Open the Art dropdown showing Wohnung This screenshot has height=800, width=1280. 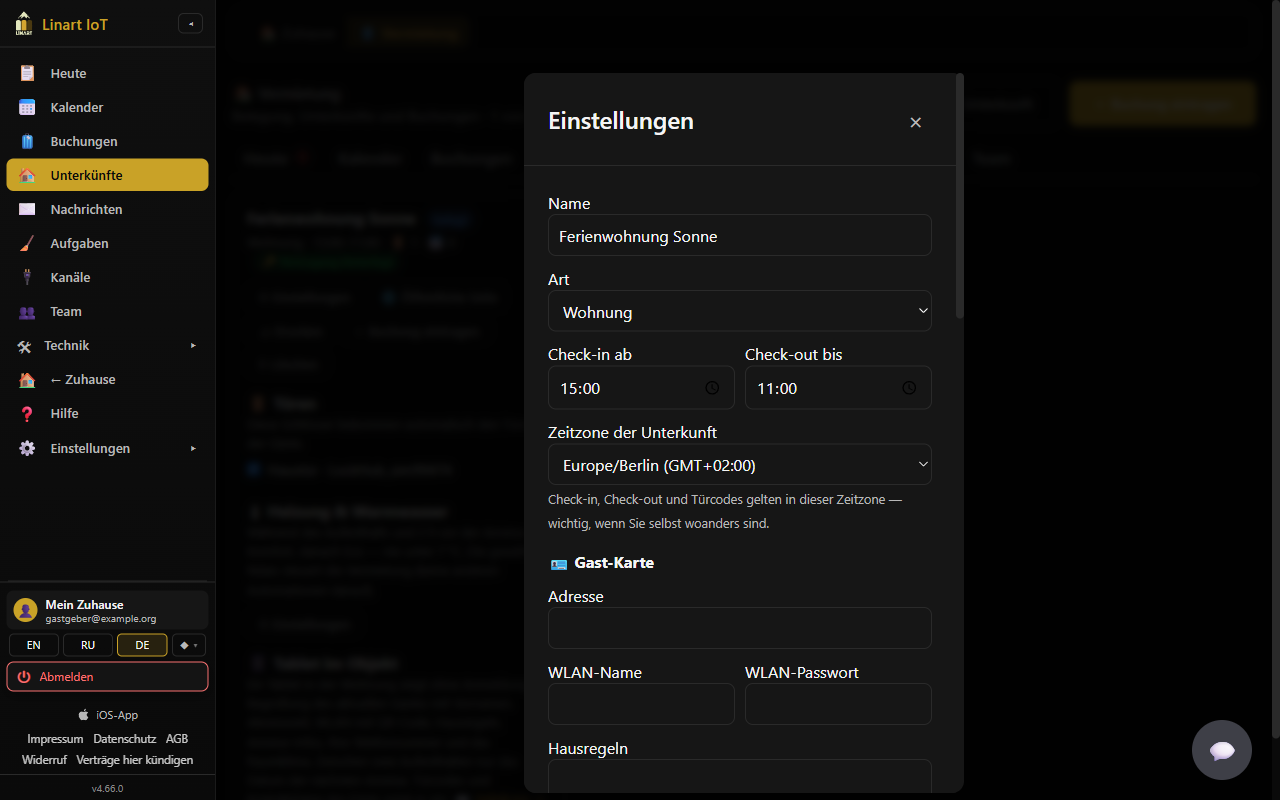(740, 311)
